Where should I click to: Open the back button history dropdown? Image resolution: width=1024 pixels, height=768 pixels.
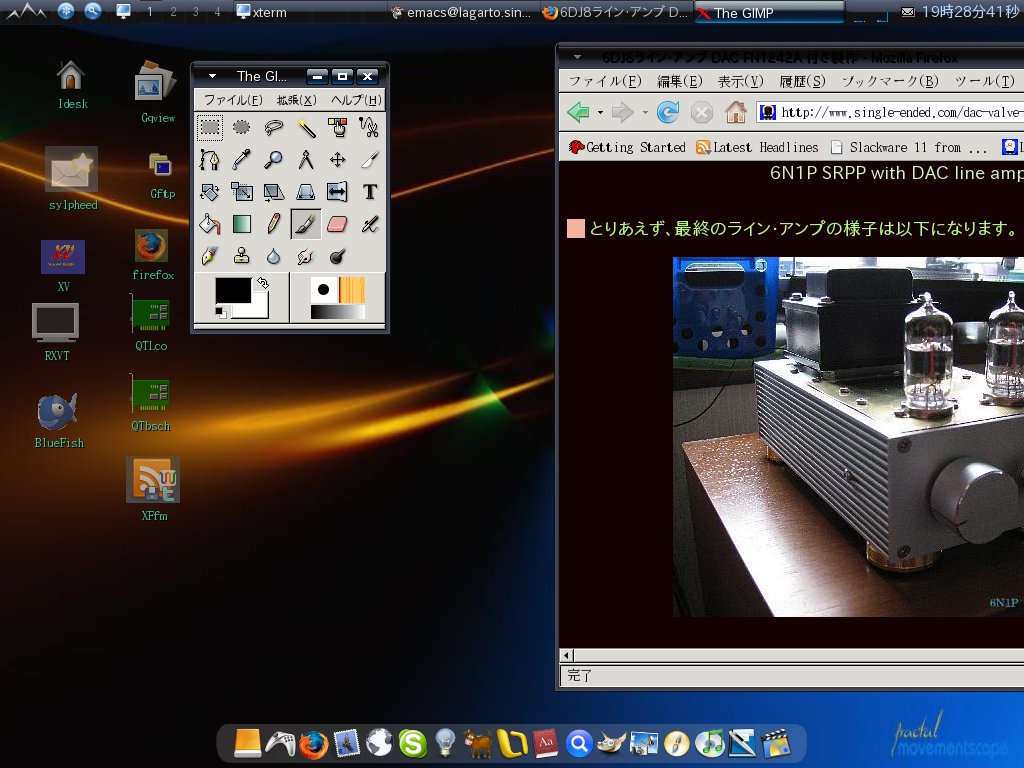[600, 112]
